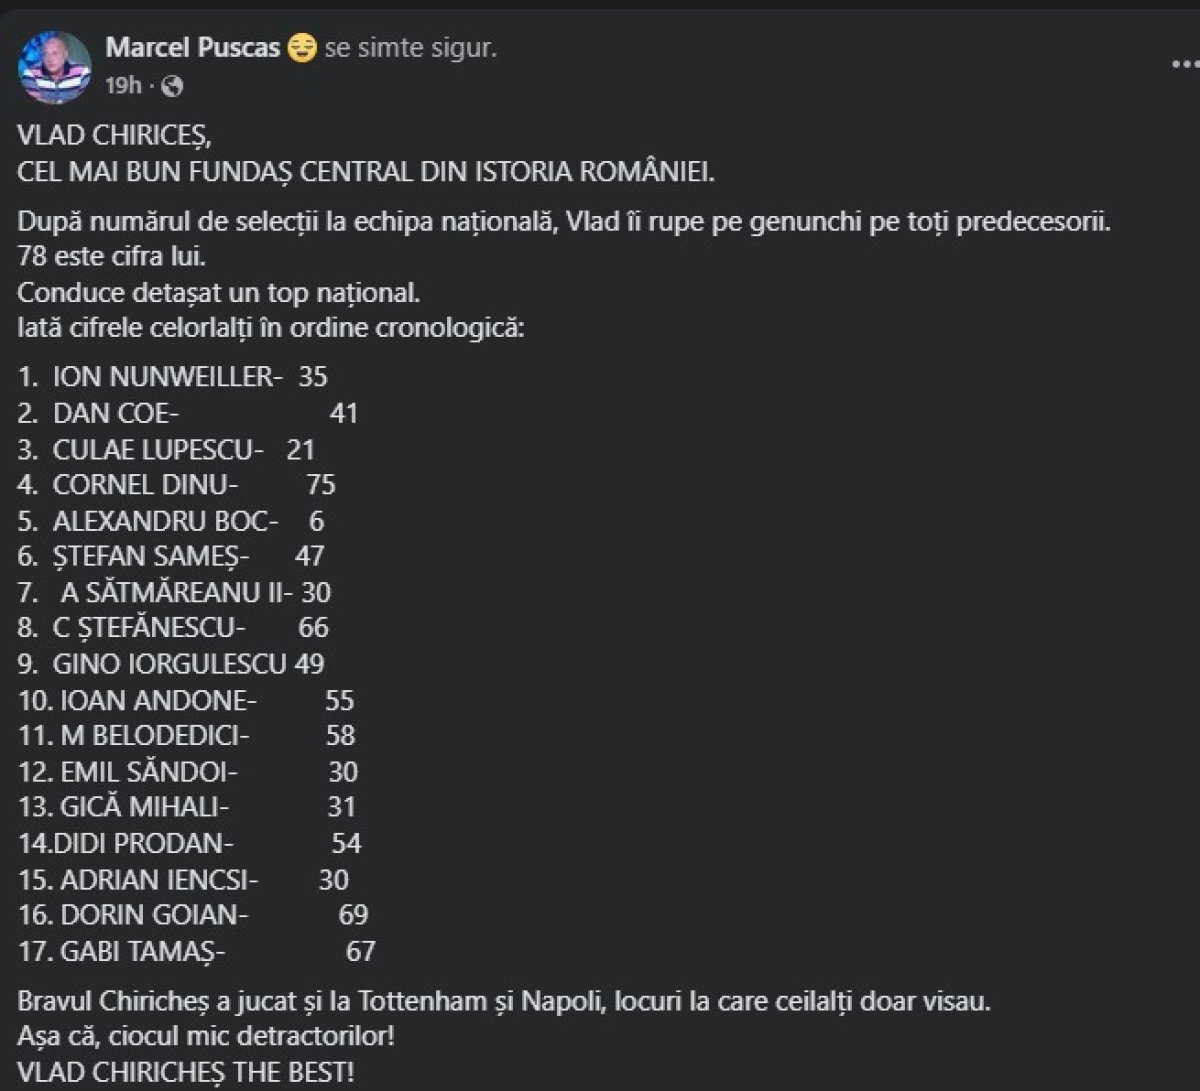Screen dimensions: 1200x1091
Task: Click the relaxed-face feeling emoji
Action: pyautogui.click(x=302, y=45)
